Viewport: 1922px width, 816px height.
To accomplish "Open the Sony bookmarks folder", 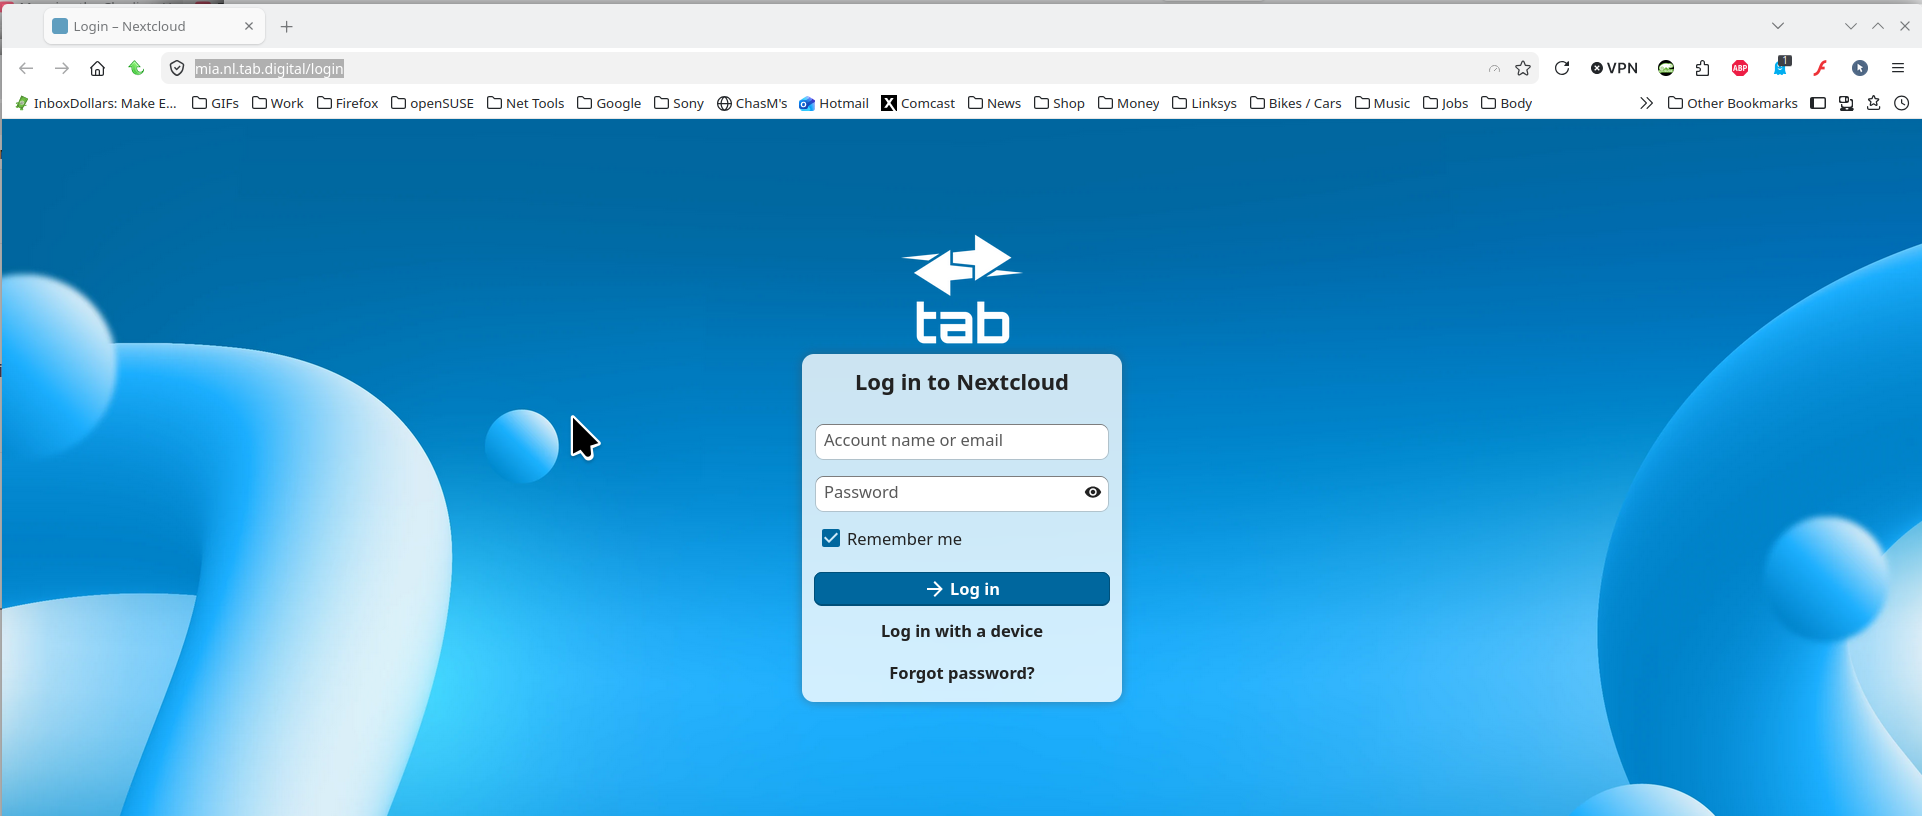I will pyautogui.click(x=679, y=103).
